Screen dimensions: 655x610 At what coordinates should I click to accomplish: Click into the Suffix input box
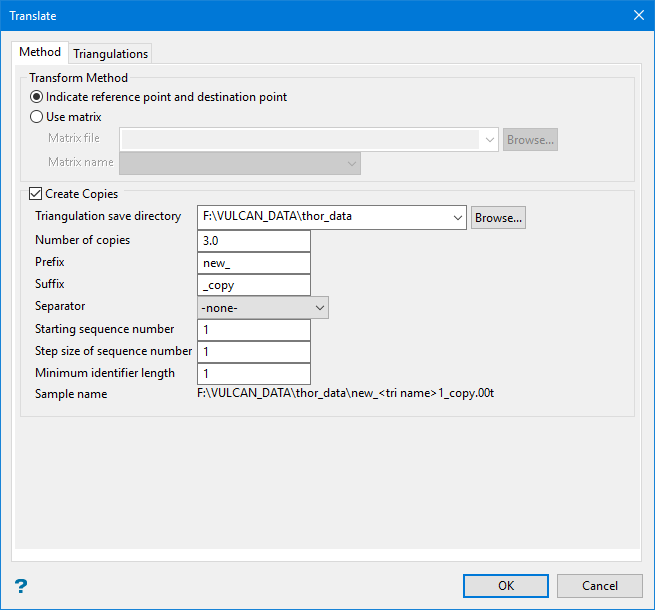[254, 285]
